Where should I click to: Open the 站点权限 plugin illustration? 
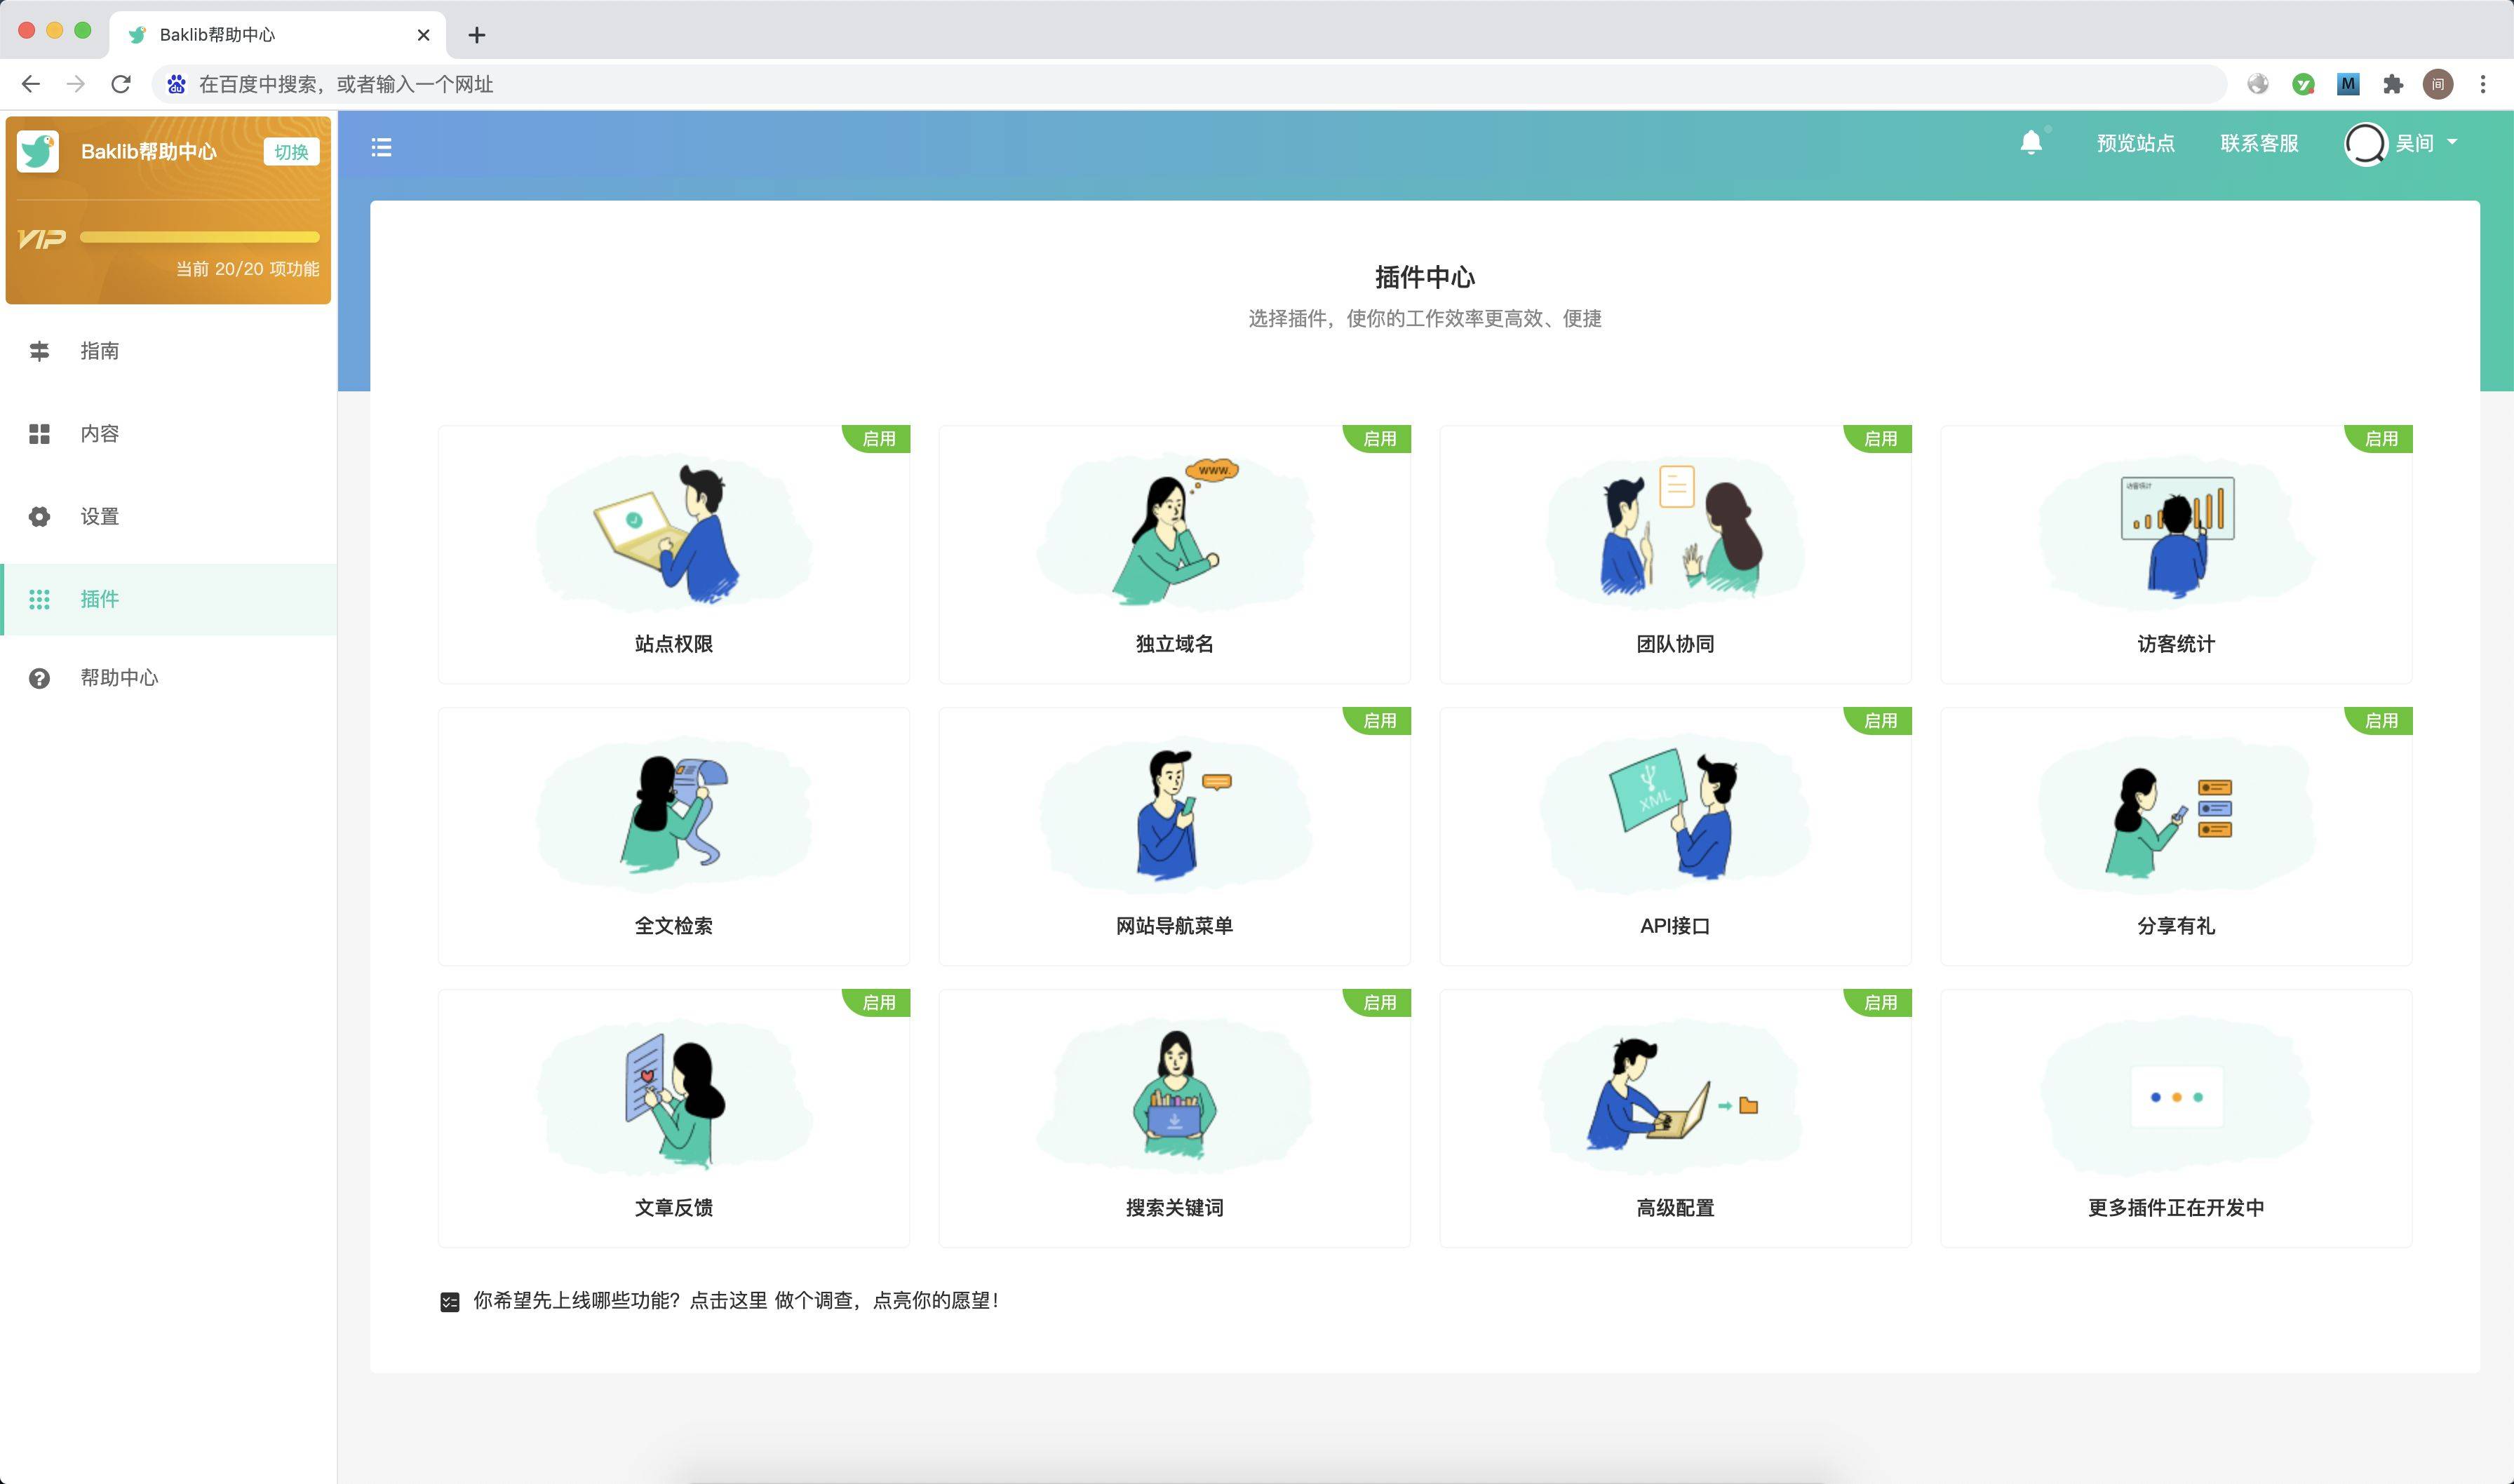(673, 532)
